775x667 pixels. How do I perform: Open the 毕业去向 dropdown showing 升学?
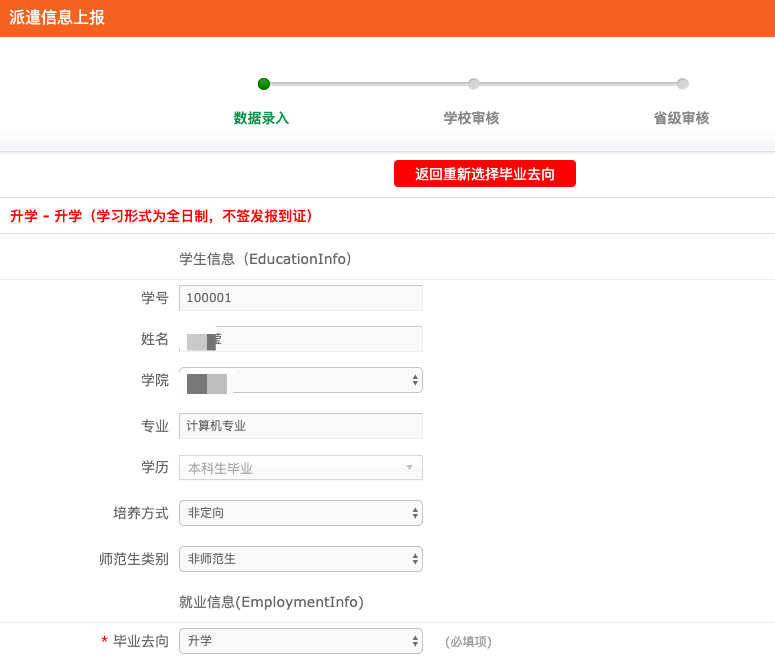point(300,641)
